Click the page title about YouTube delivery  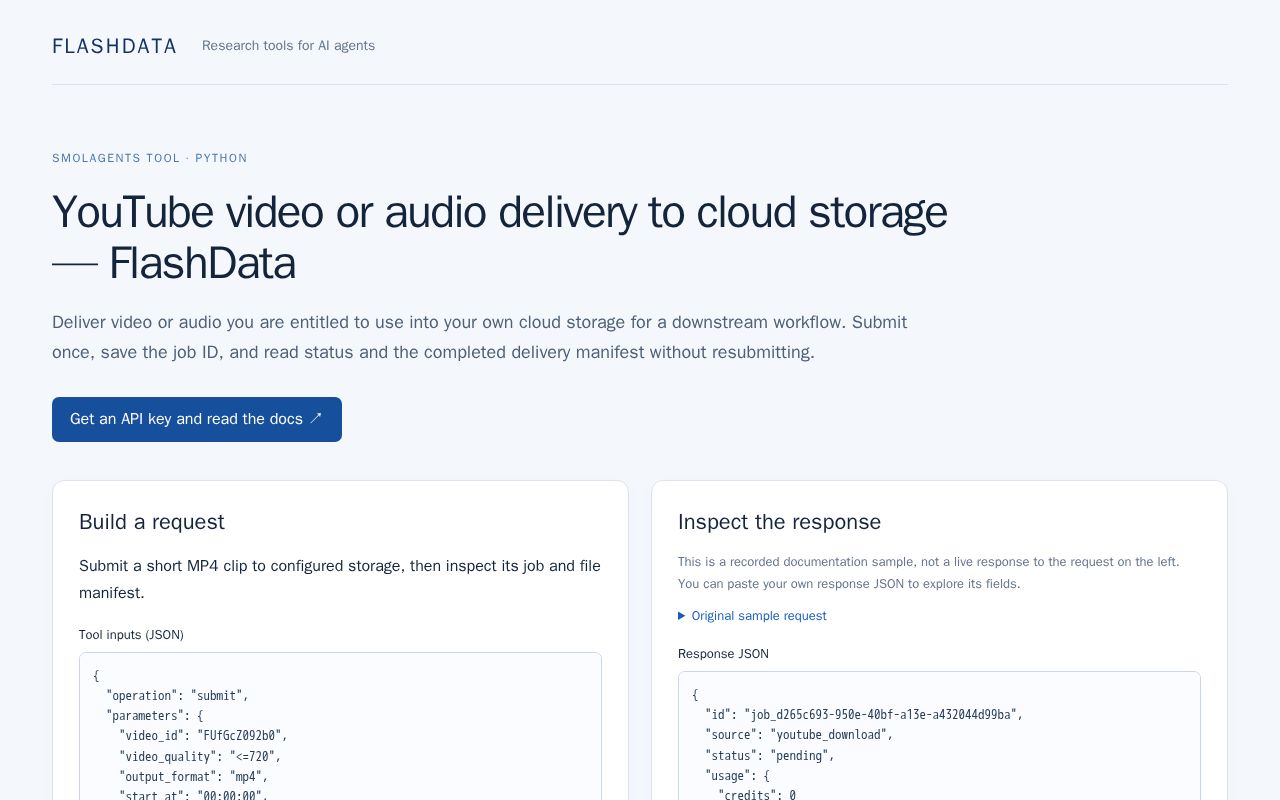pyautogui.click(x=499, y=238)
